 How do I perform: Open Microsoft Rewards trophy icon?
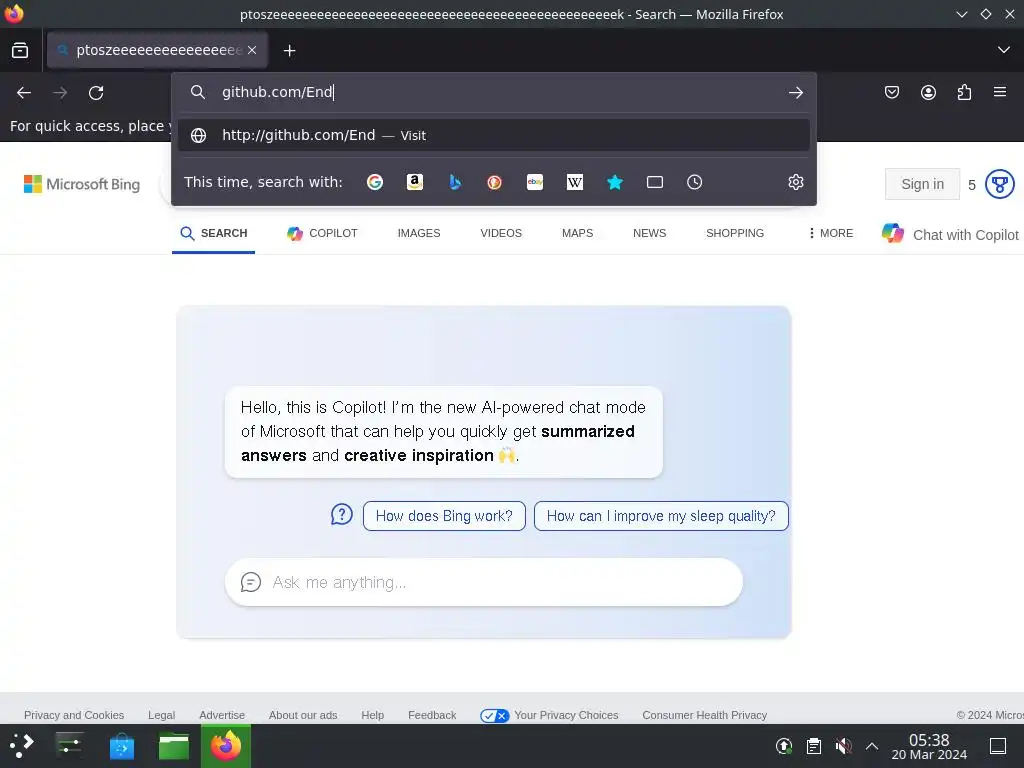(x=999, y=184)
